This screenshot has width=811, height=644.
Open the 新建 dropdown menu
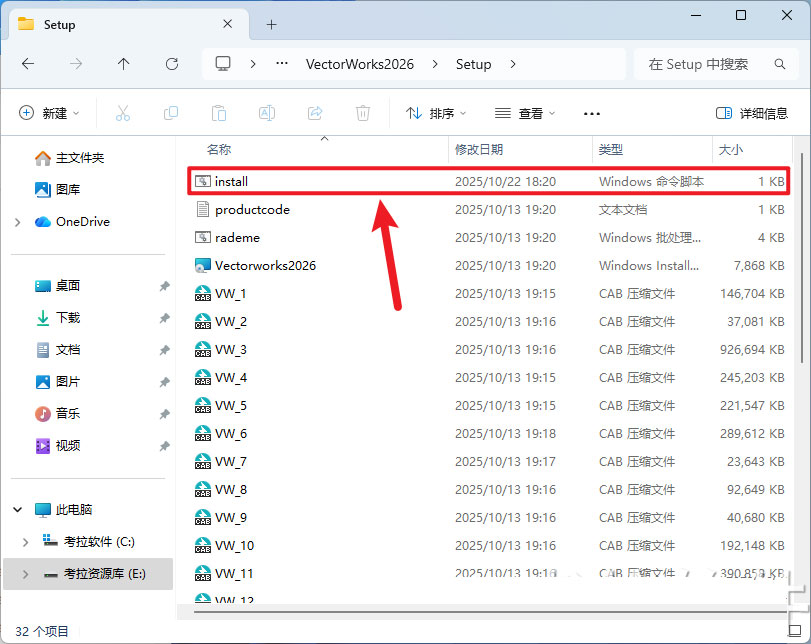[x=50, y=114]
